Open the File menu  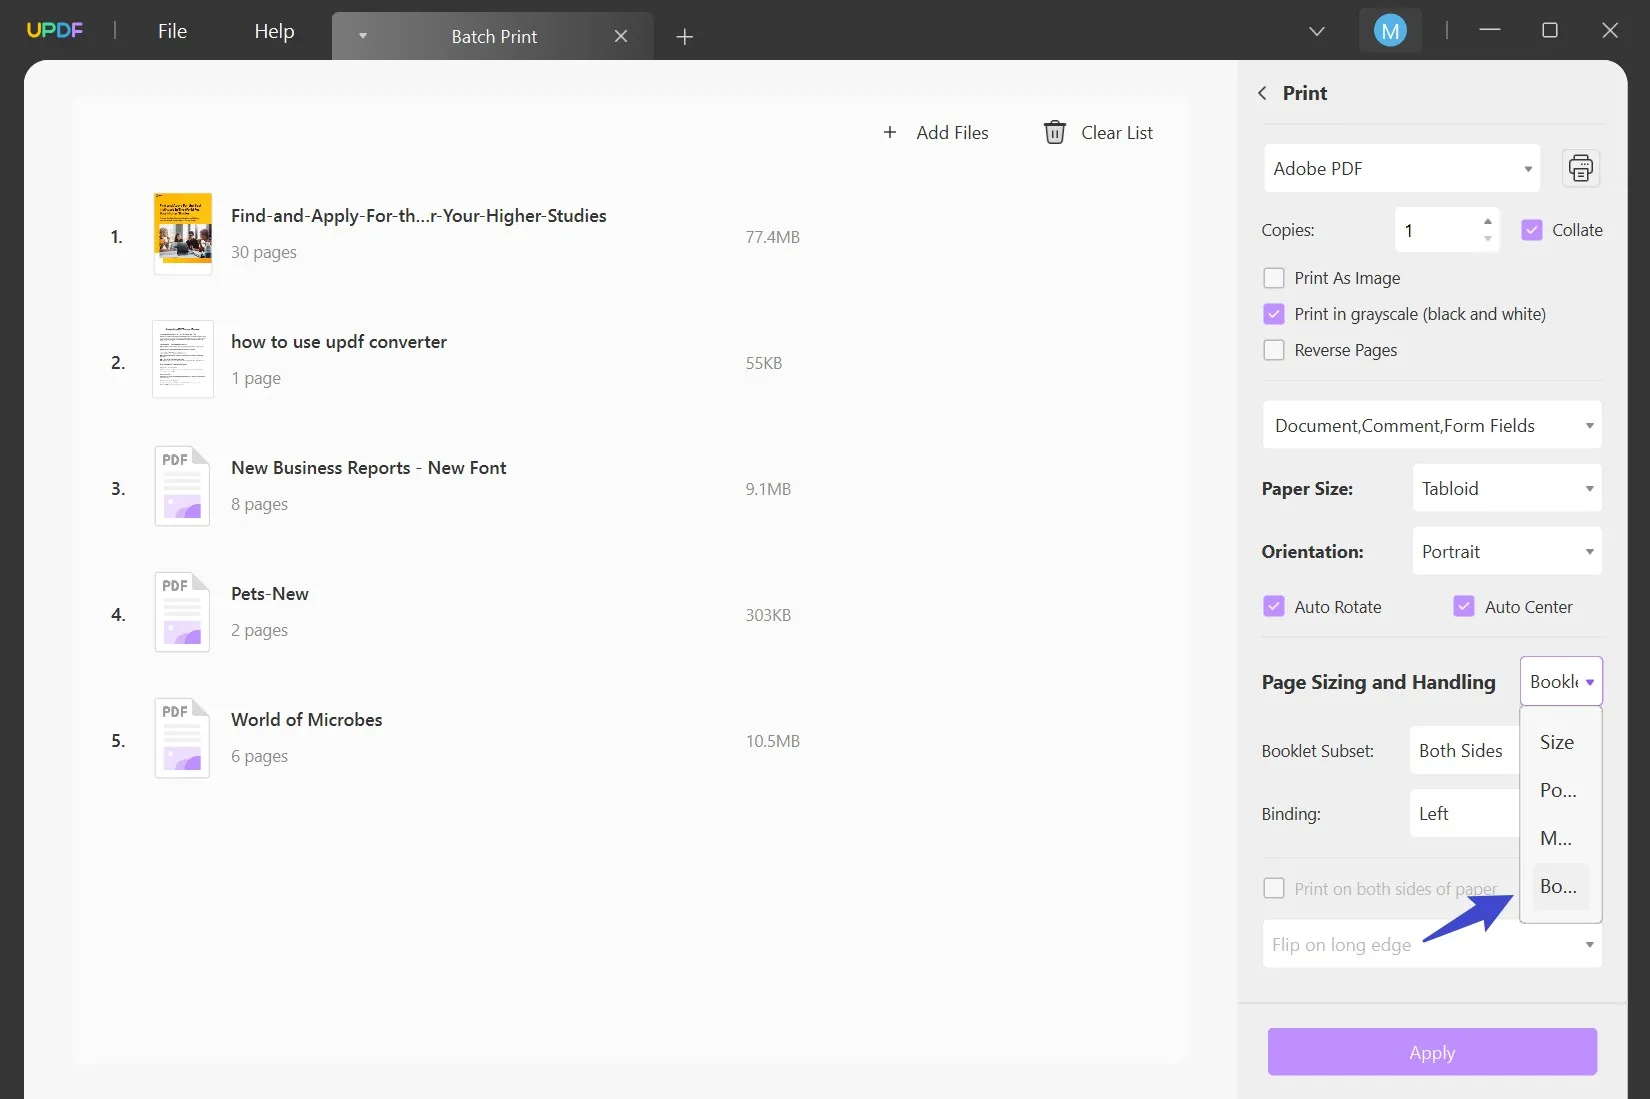click(x=171, y=31)
